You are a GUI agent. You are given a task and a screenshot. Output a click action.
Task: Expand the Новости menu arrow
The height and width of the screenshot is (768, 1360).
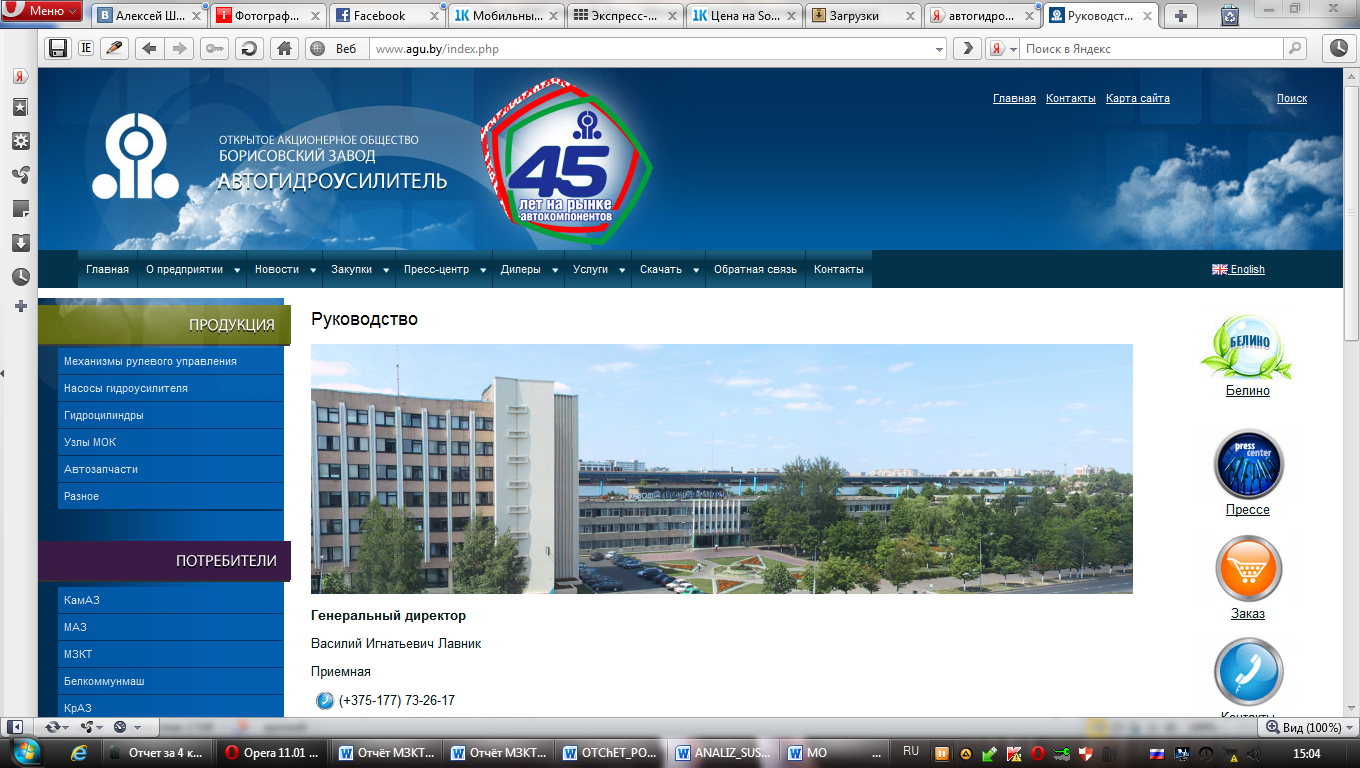314,270
